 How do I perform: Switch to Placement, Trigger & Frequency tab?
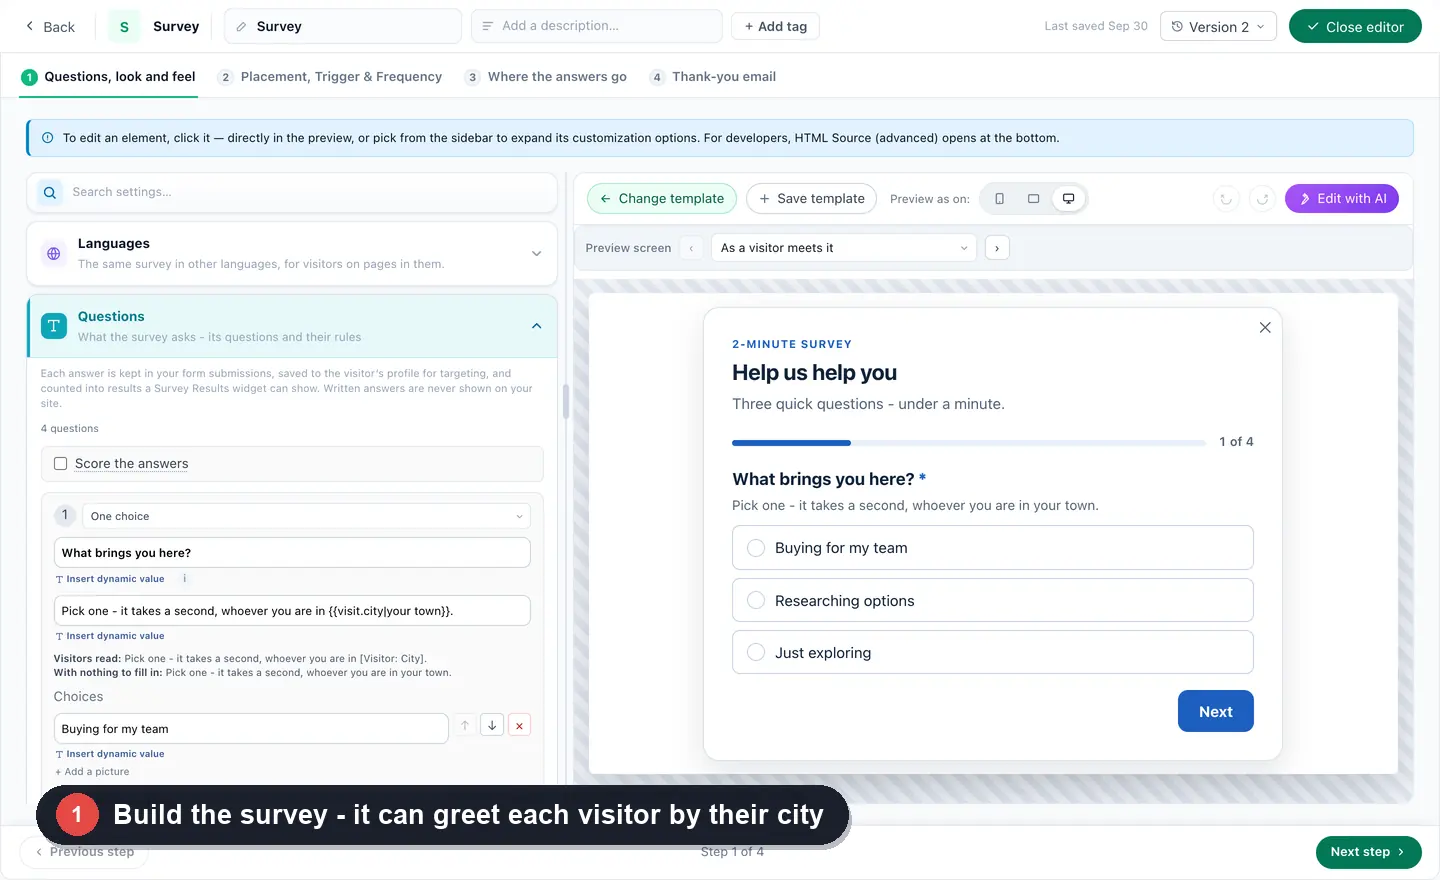(x=330, y=77)
